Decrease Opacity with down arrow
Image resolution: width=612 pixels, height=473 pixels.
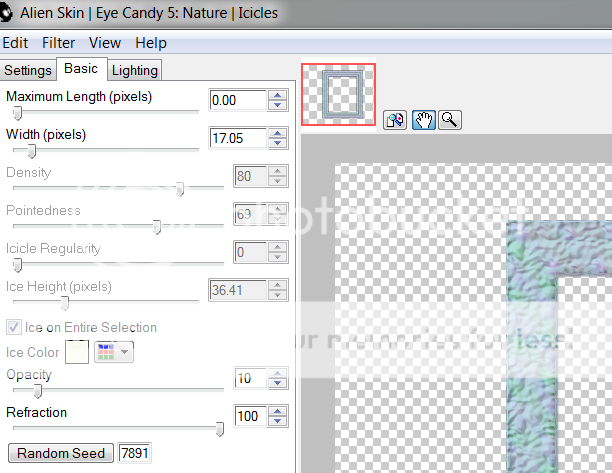coord(278,383)
